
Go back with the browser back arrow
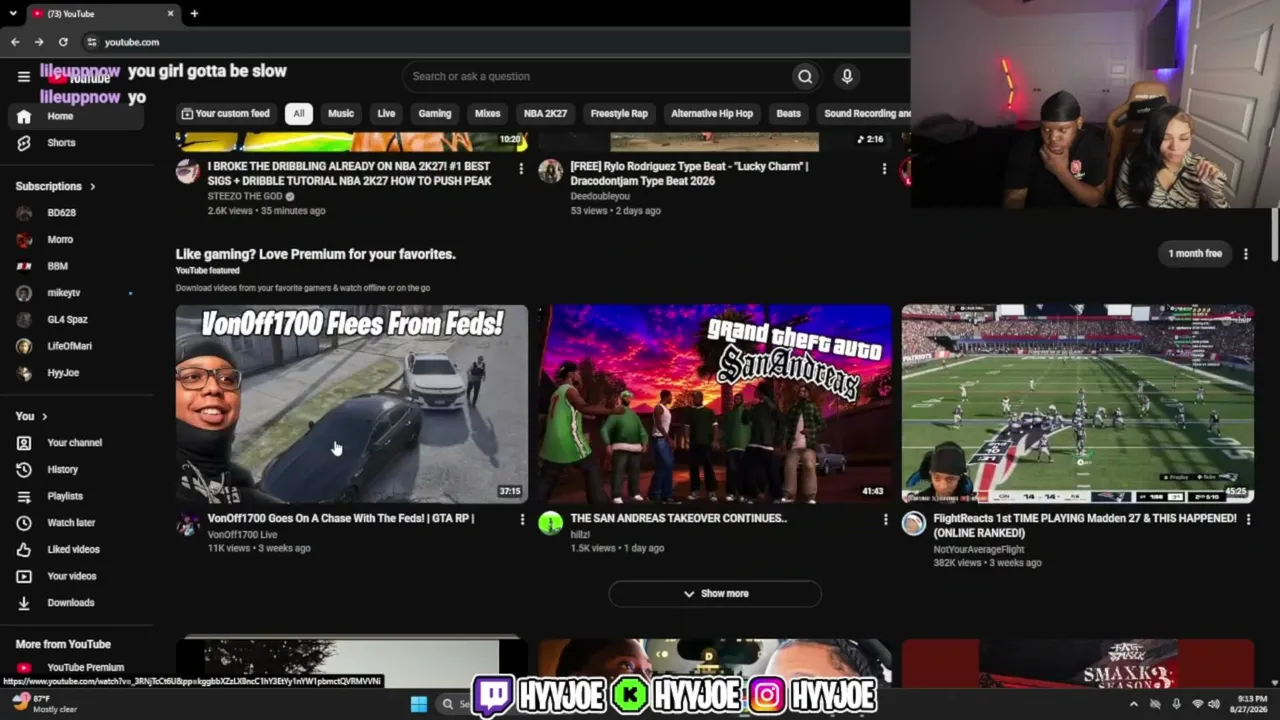coord(15,42)
